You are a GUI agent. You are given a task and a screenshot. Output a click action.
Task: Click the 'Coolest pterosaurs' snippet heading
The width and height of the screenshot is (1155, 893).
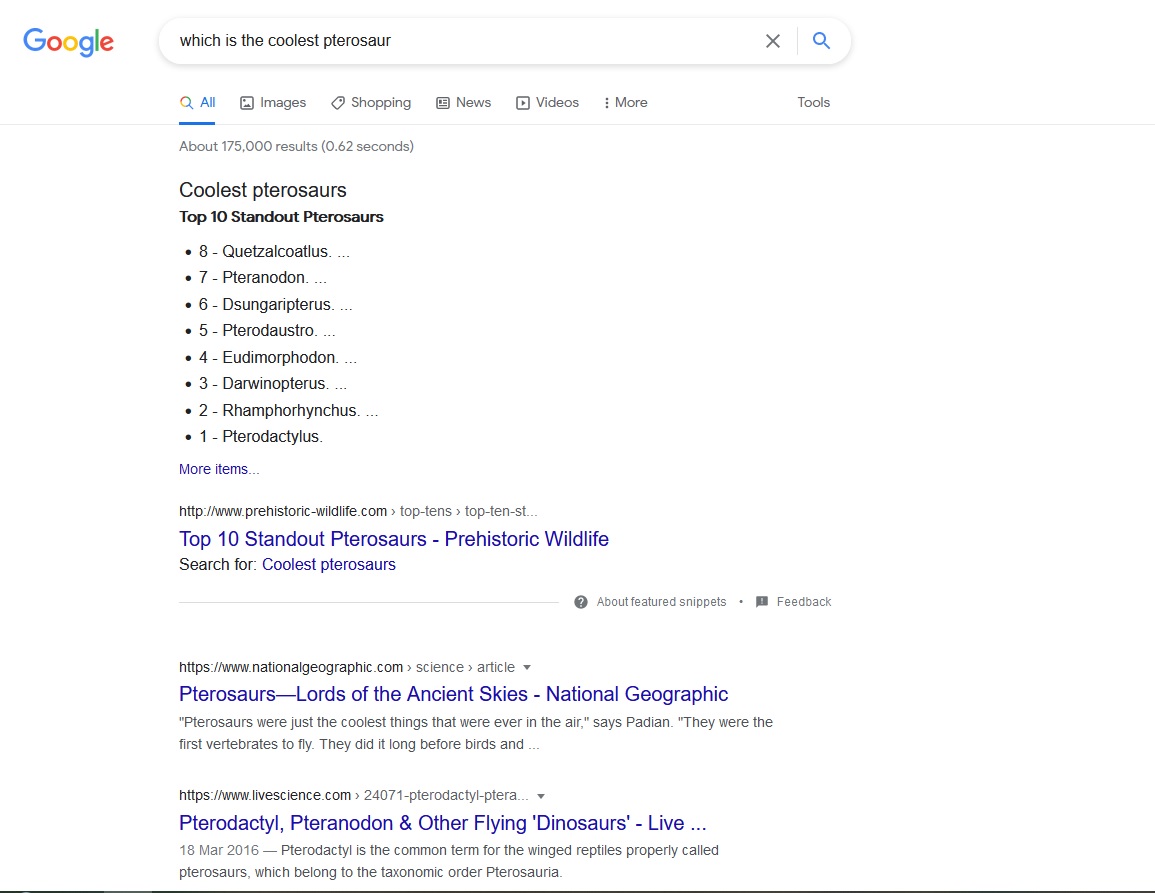coord(263,190)
